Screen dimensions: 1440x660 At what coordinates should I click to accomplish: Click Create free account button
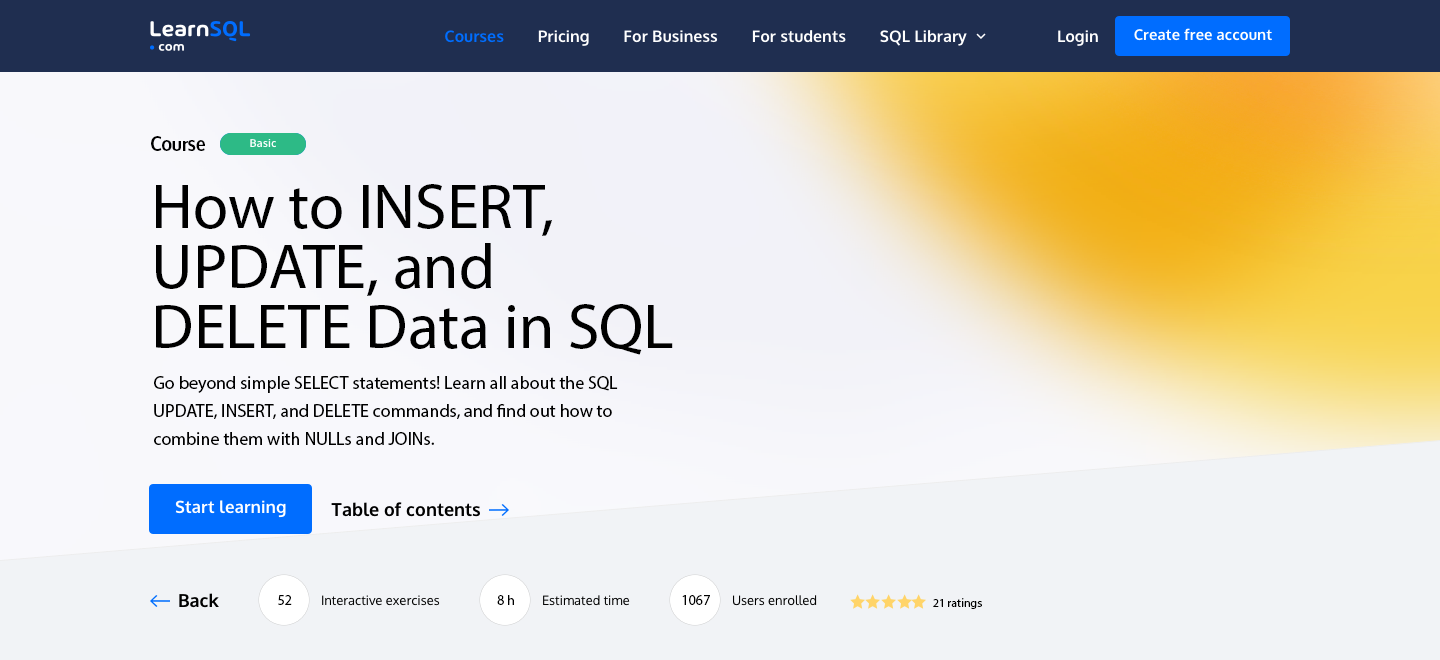click(x=1202, y=35)
